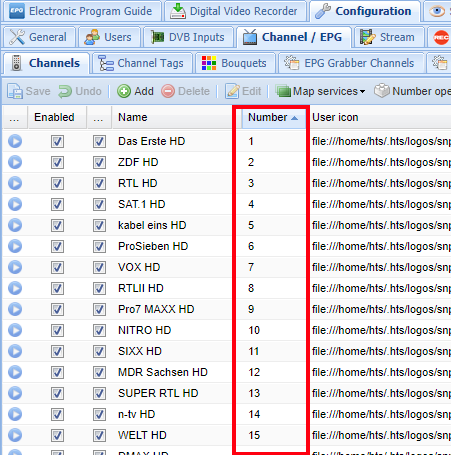Play the SUPER RTL HD channel stream
The height and width of the screenshot is (455, 451).
coord(15,393)
